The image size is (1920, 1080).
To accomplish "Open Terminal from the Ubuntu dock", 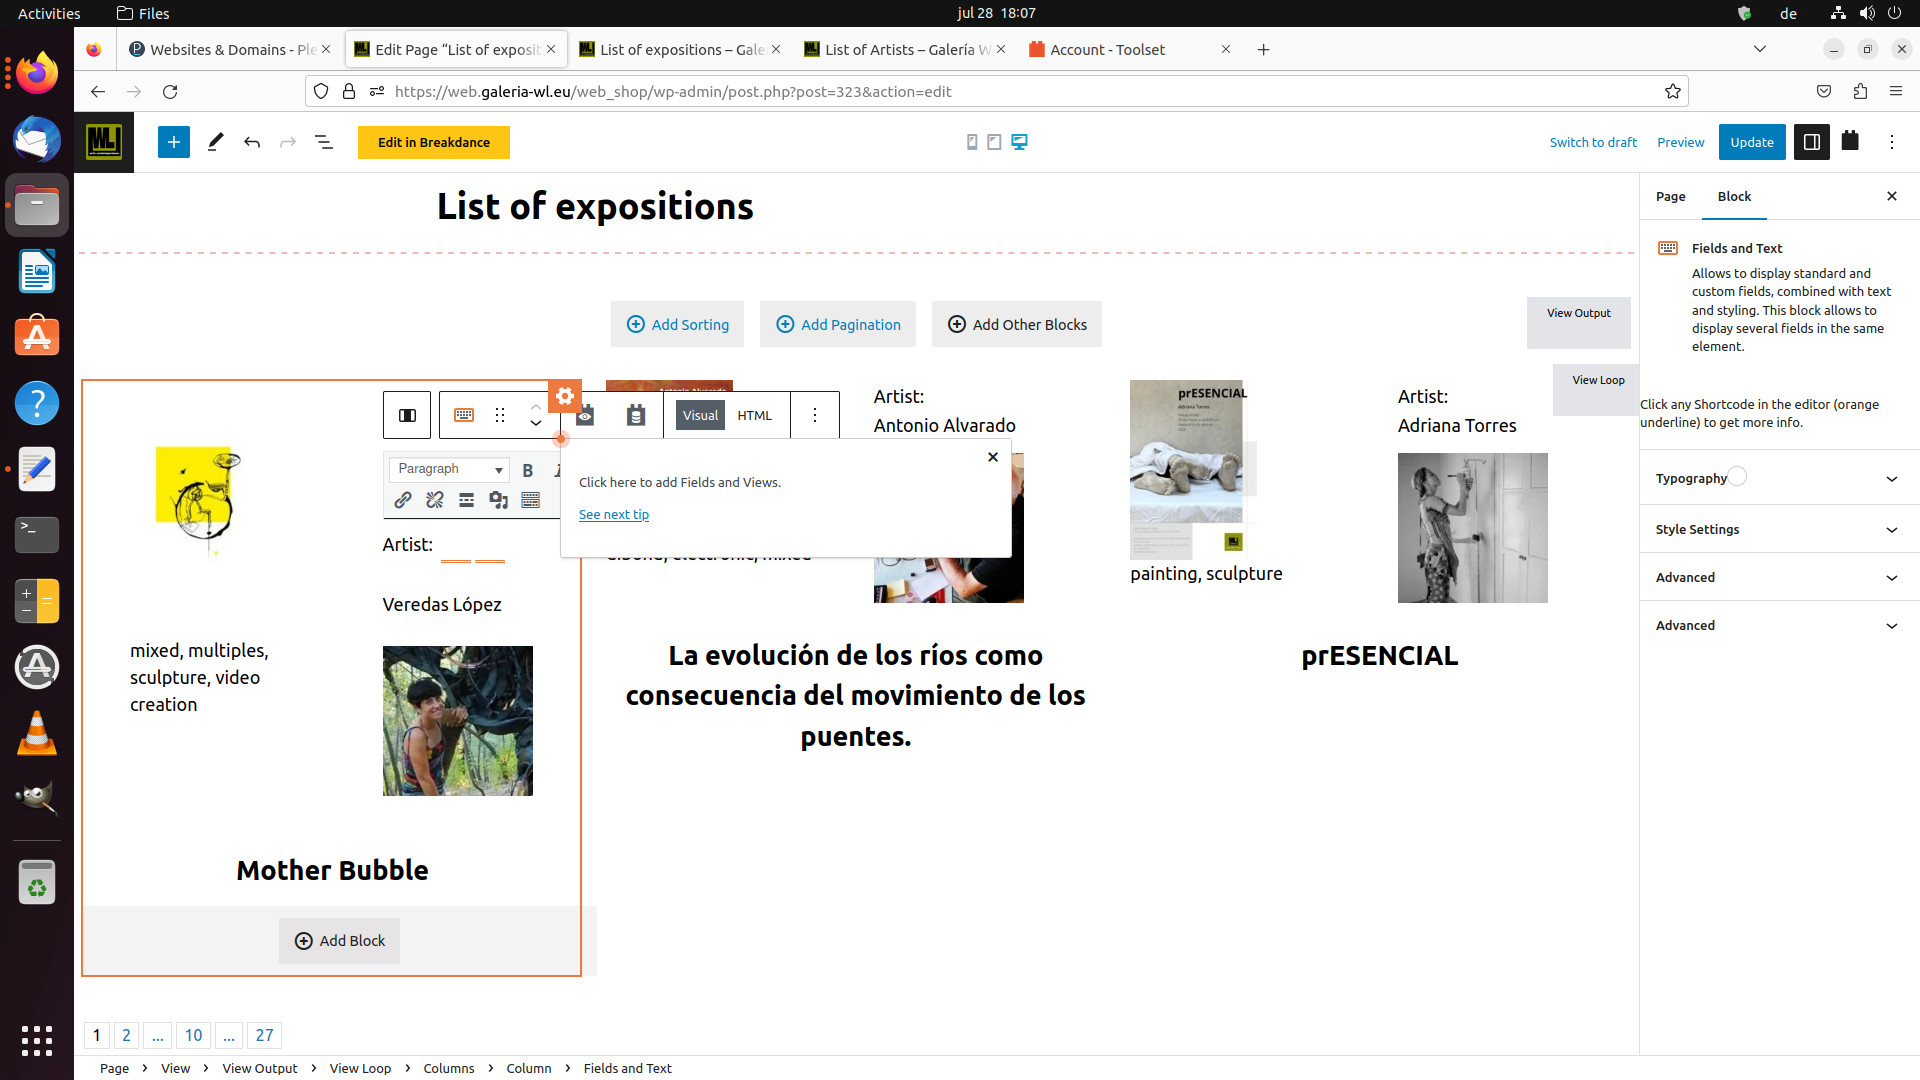I will click(x=37, y=535).
